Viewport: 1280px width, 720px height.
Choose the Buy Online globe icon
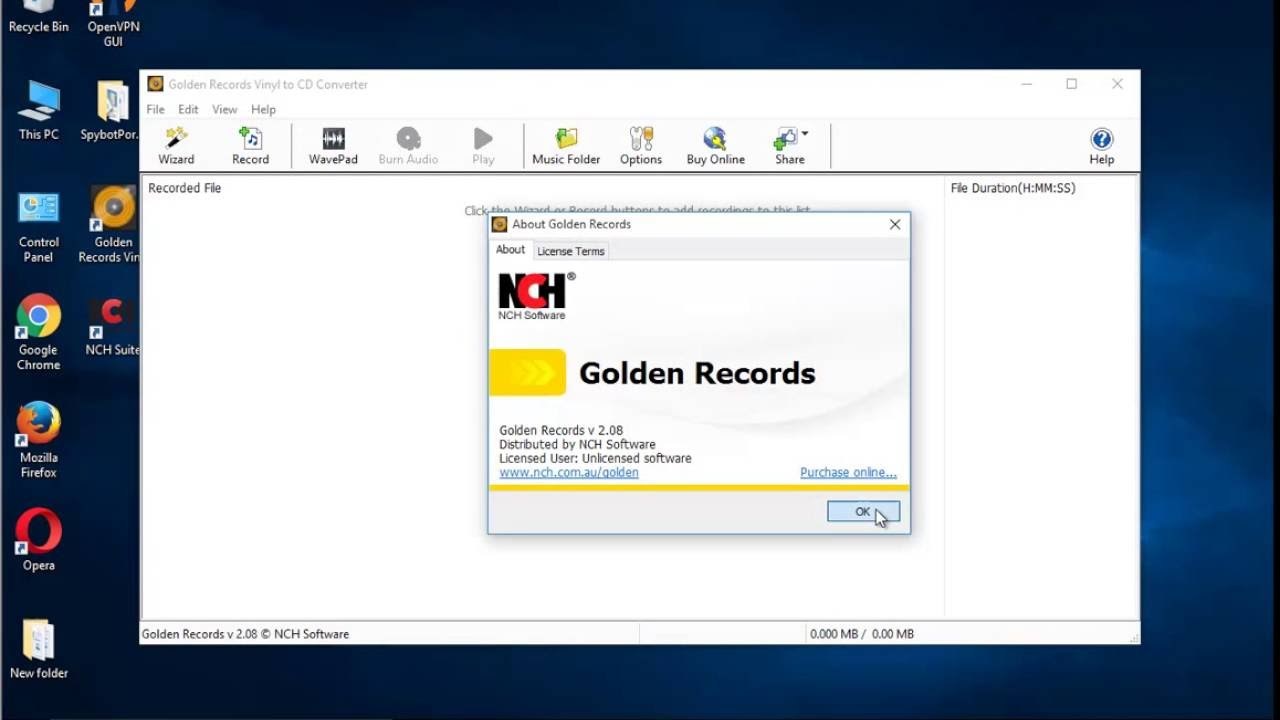[x=715, y=146]
